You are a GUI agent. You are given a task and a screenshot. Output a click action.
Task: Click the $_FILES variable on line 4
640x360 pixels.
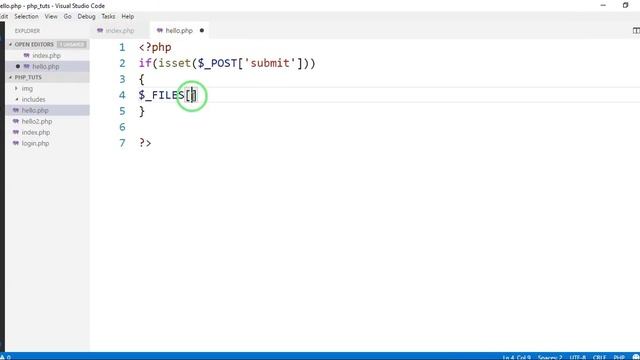click(161, 95)
